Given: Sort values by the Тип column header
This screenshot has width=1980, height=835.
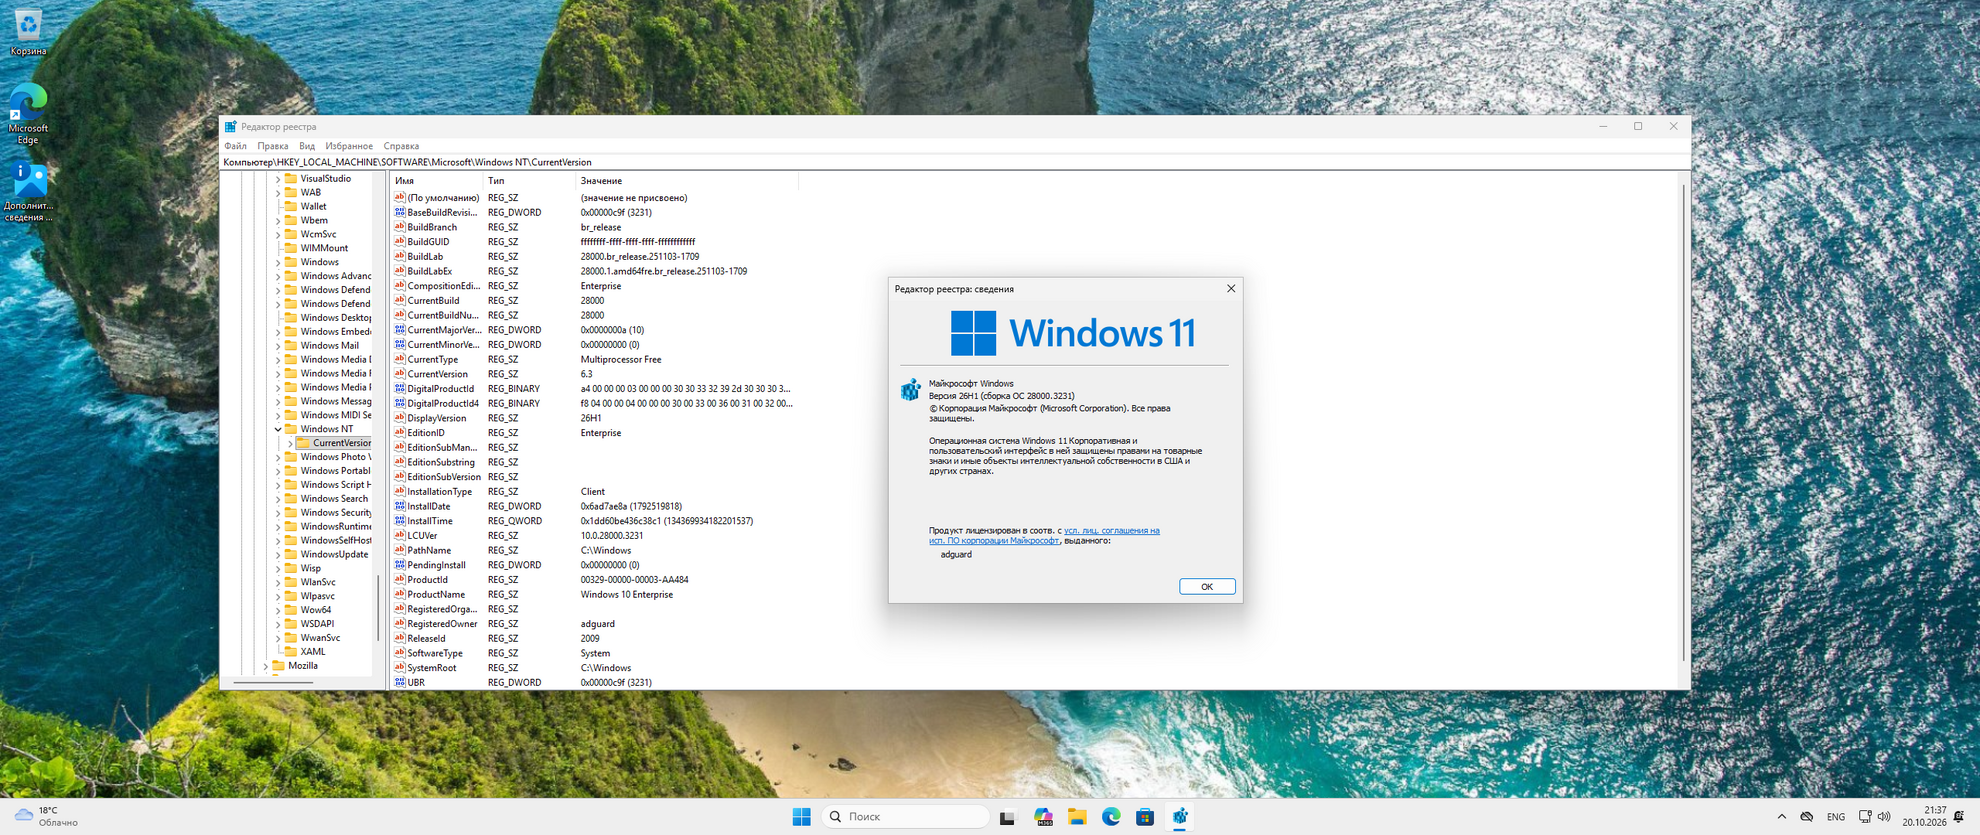Looking at the screenshot, I should pos(527,181).
